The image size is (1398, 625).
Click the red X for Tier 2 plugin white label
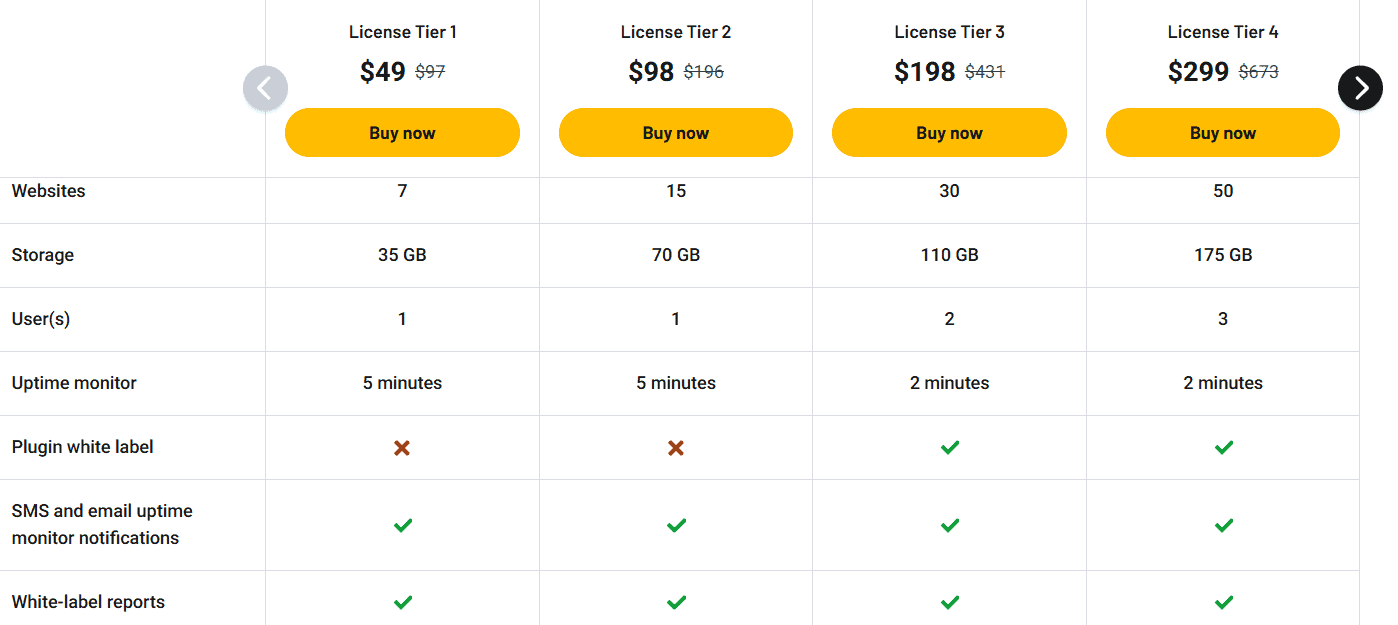(x=676, y=448)
